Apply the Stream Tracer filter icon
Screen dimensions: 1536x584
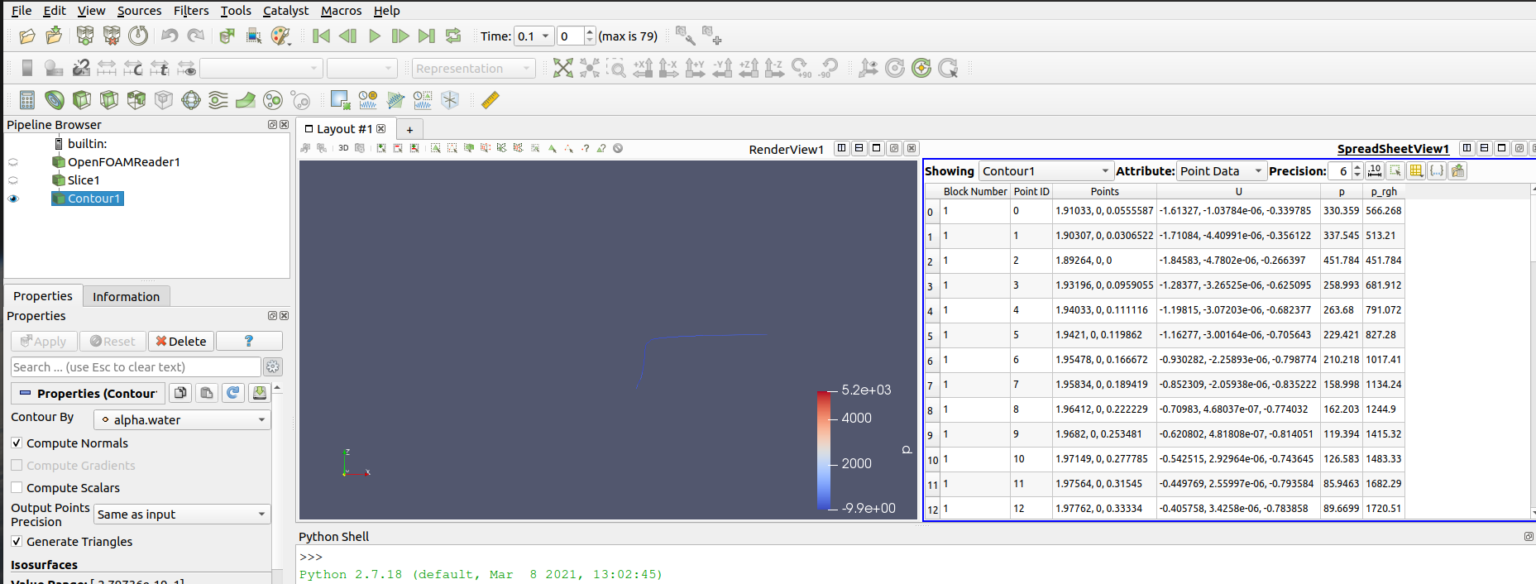[x=218, y=100]
